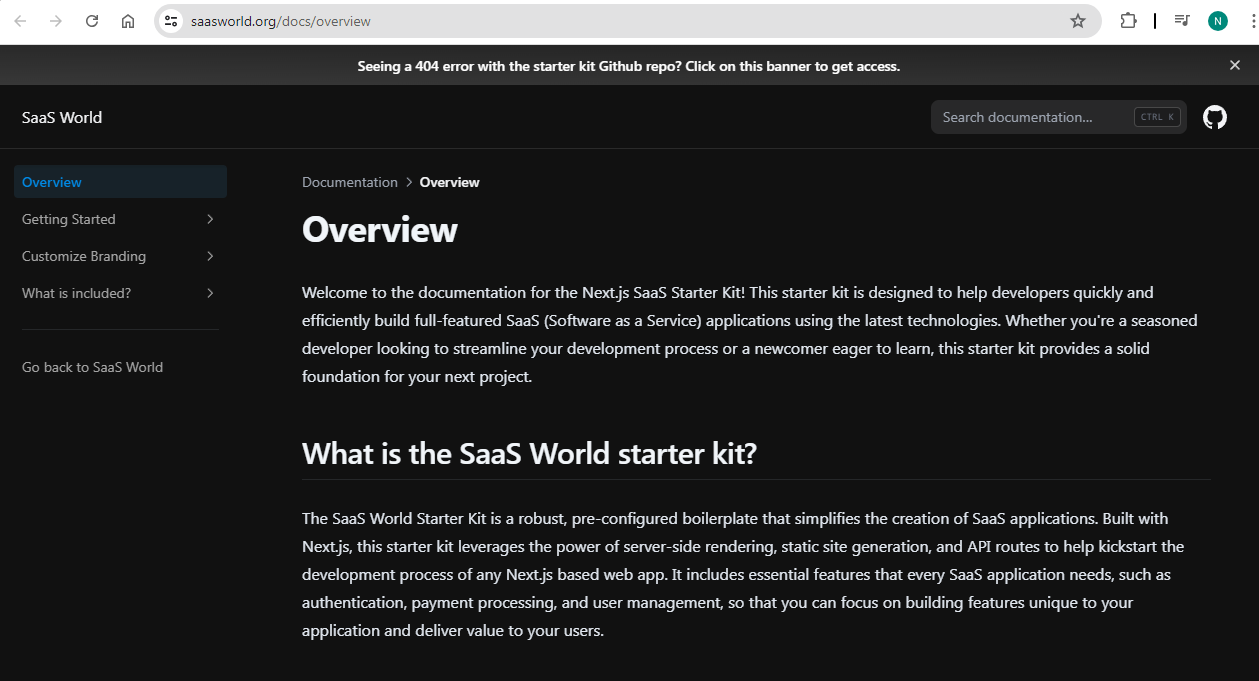
Task: Open the extensions puzzle icon
Action: tap(1129, 21)
